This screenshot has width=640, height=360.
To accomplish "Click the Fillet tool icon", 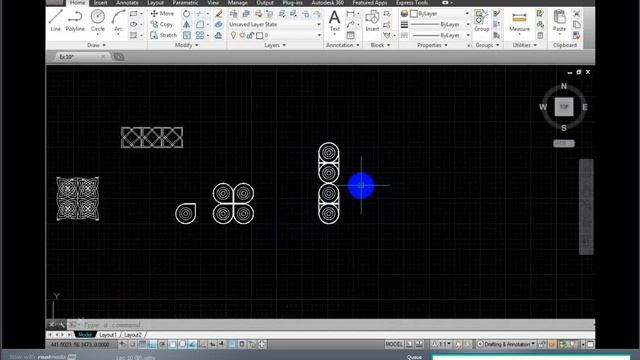I will click(x=200, y=24).
